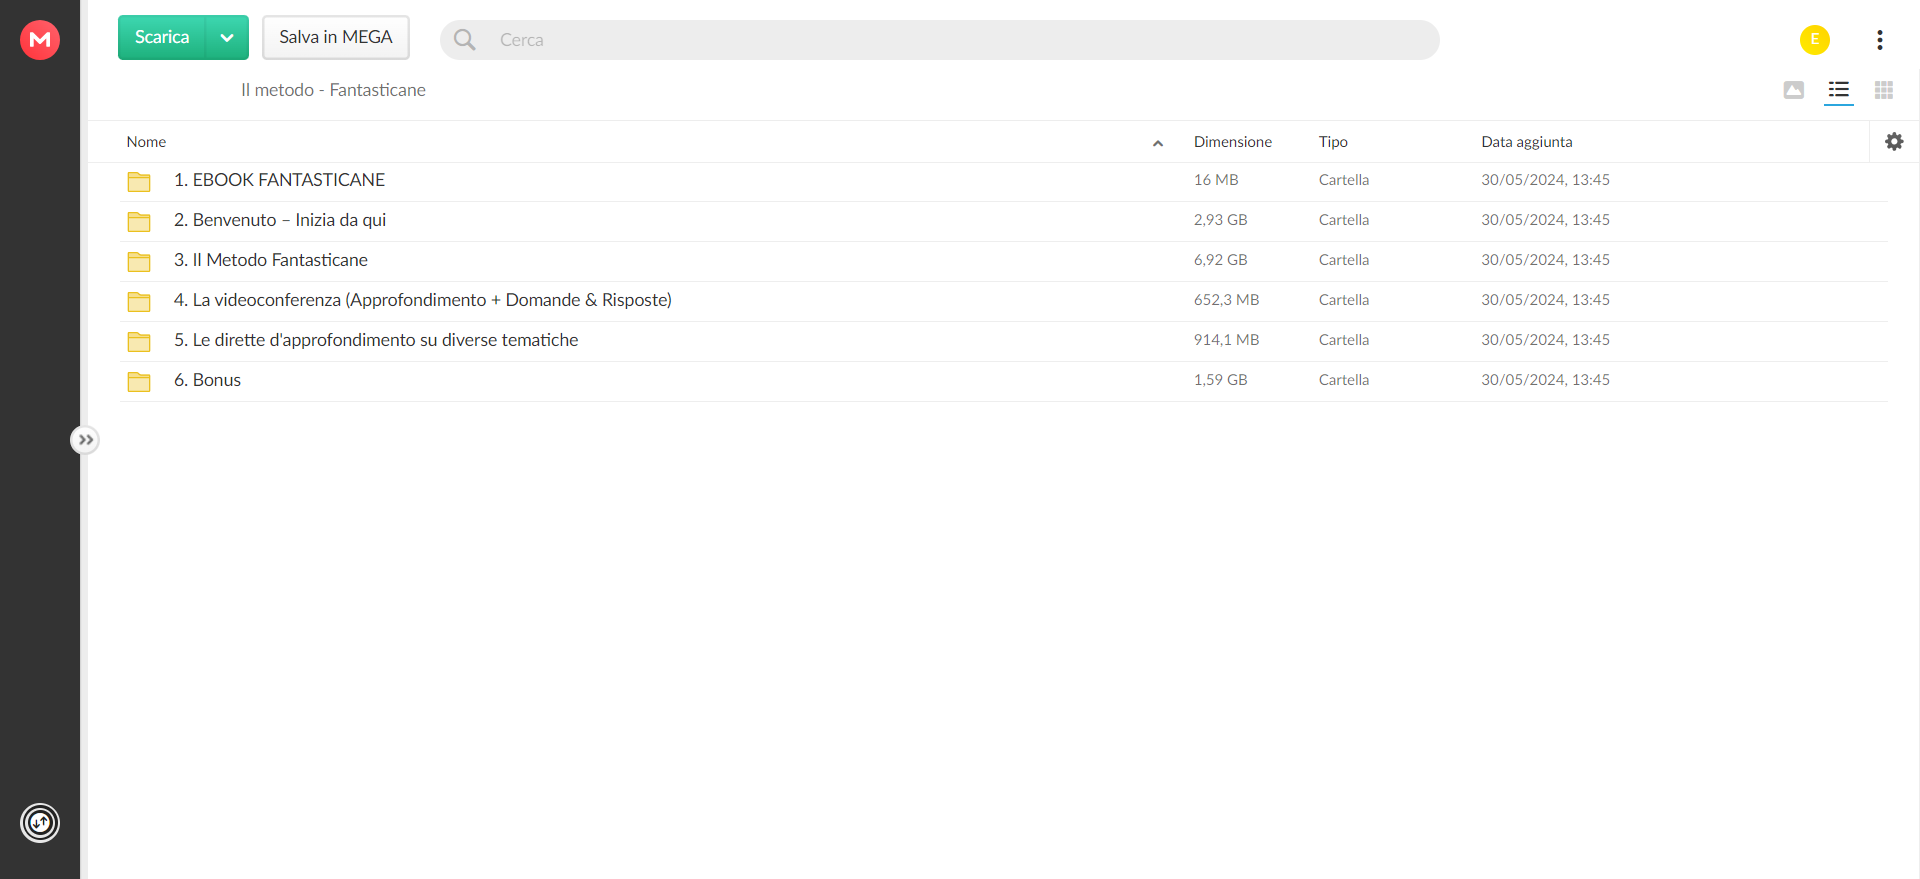The height and width of the screenshot is (879, 1920).
Task: Switch to media gallery view
Action: [x=1794, y=90]
